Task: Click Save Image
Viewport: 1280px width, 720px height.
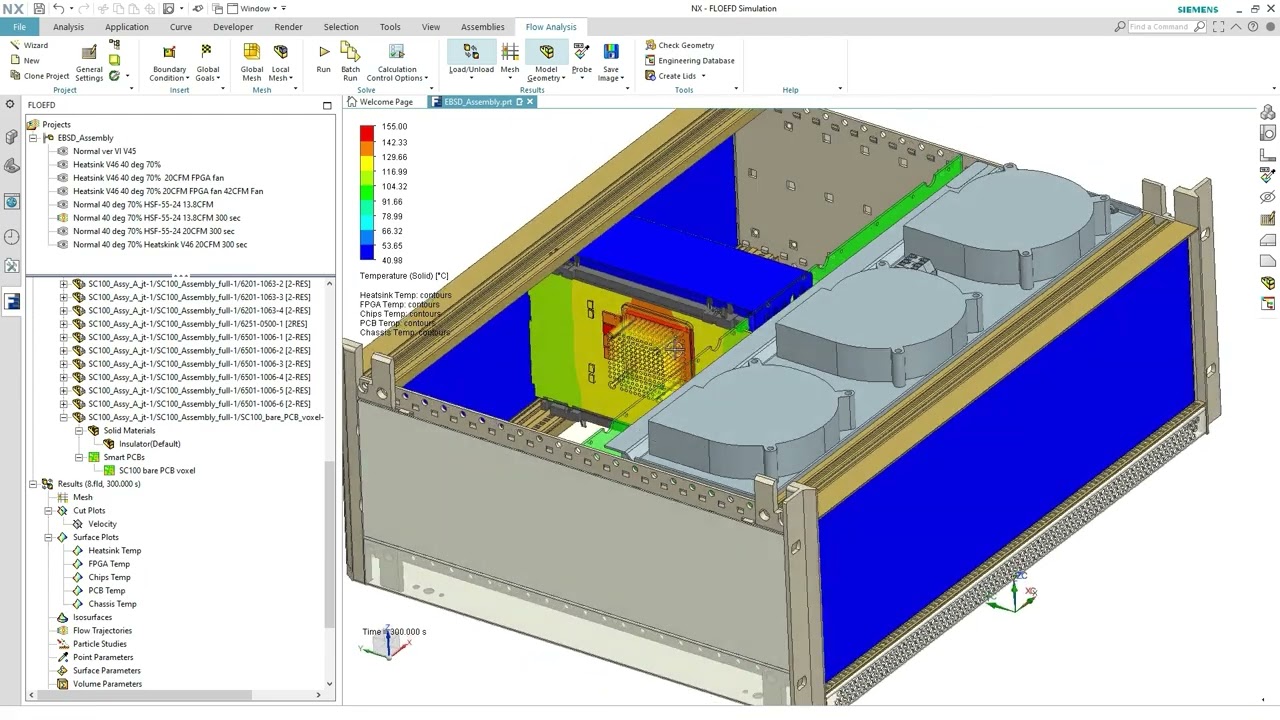Action: point(610,62)
